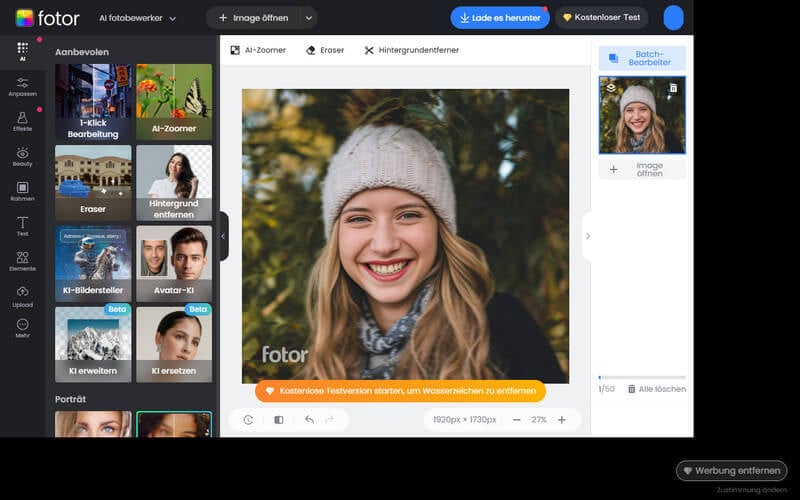
Task: Open the AI fotobewerker dropdown
Action: click(x=137, y=18)
